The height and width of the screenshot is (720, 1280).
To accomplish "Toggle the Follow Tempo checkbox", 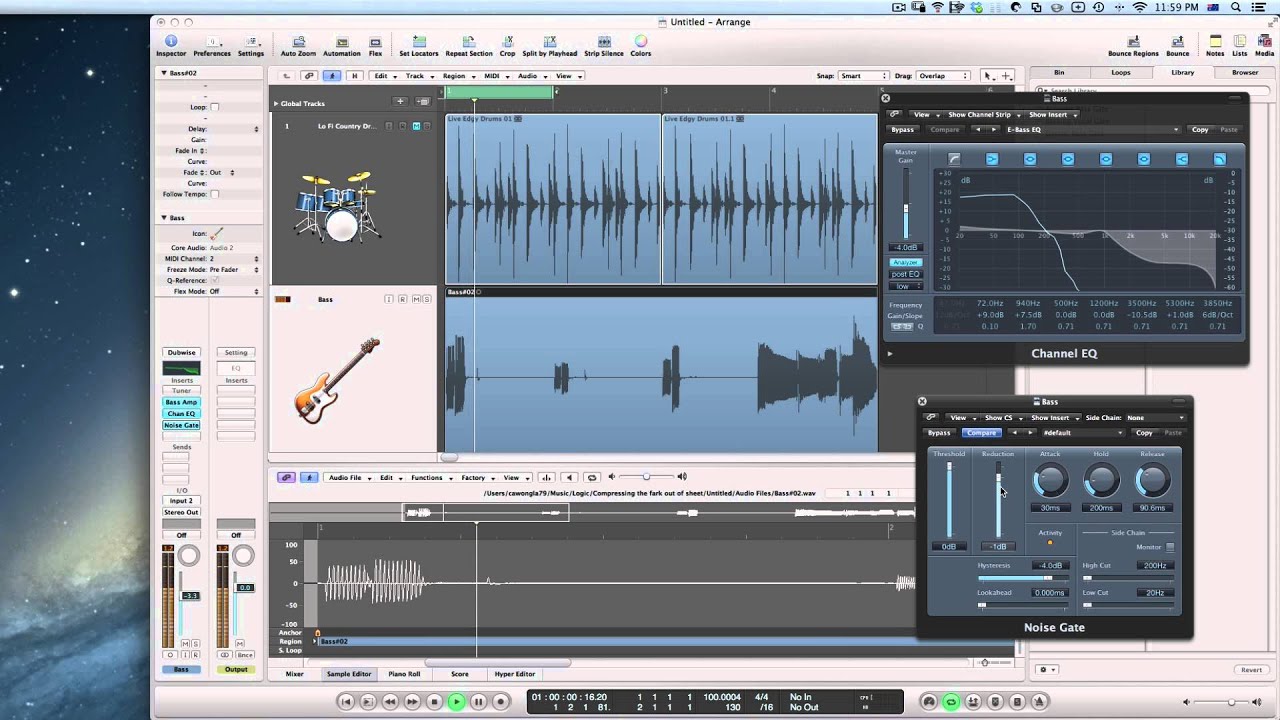I will (214, 194).
